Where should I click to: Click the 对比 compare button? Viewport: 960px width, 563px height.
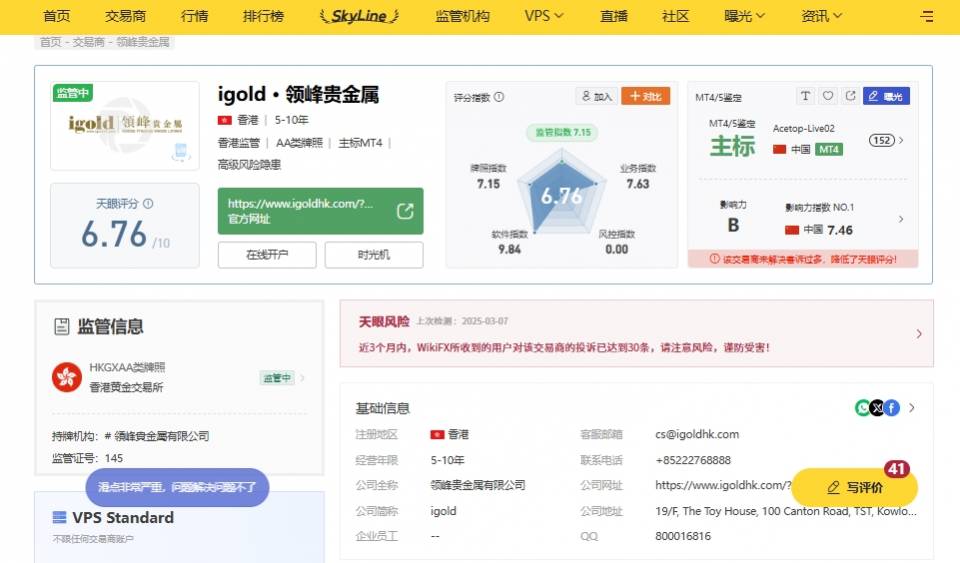(645, 96)
